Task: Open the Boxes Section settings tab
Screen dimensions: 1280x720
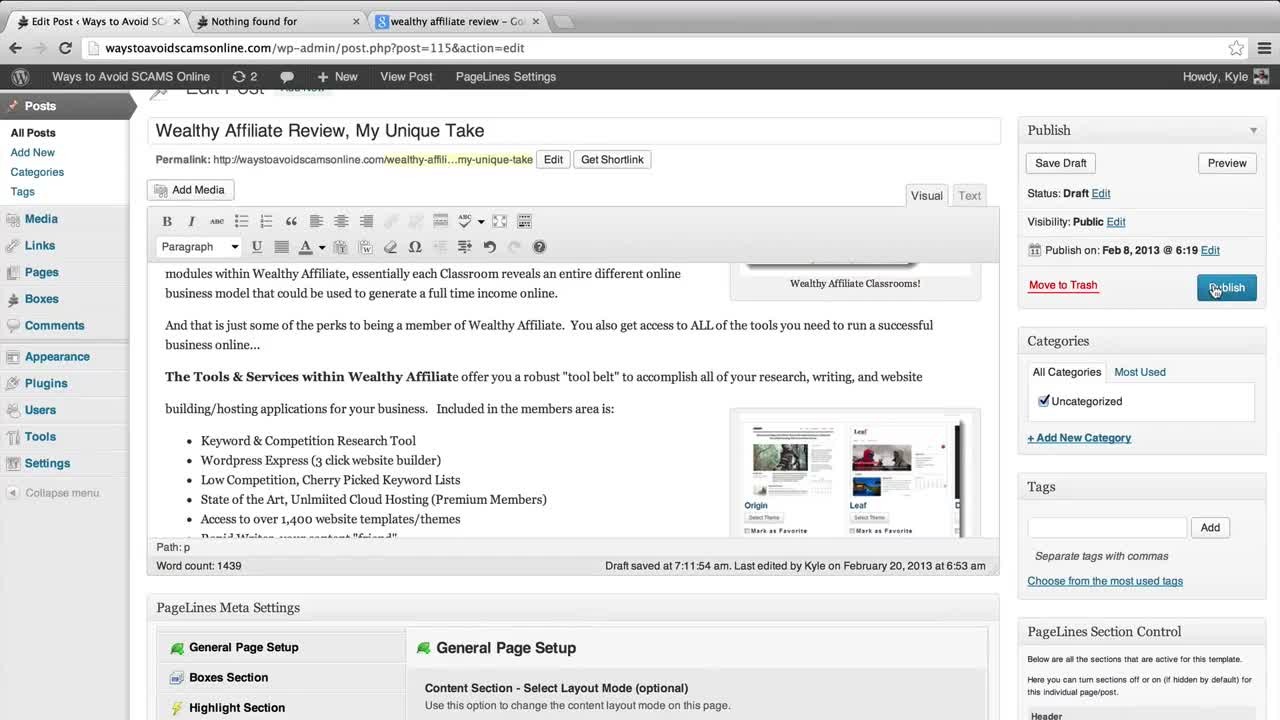Action: click(x=281, y=677)
